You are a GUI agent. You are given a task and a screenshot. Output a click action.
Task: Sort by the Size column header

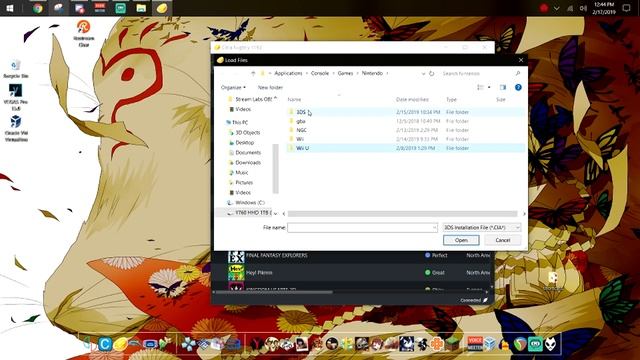pyautogui.click(x=501, y=100)
